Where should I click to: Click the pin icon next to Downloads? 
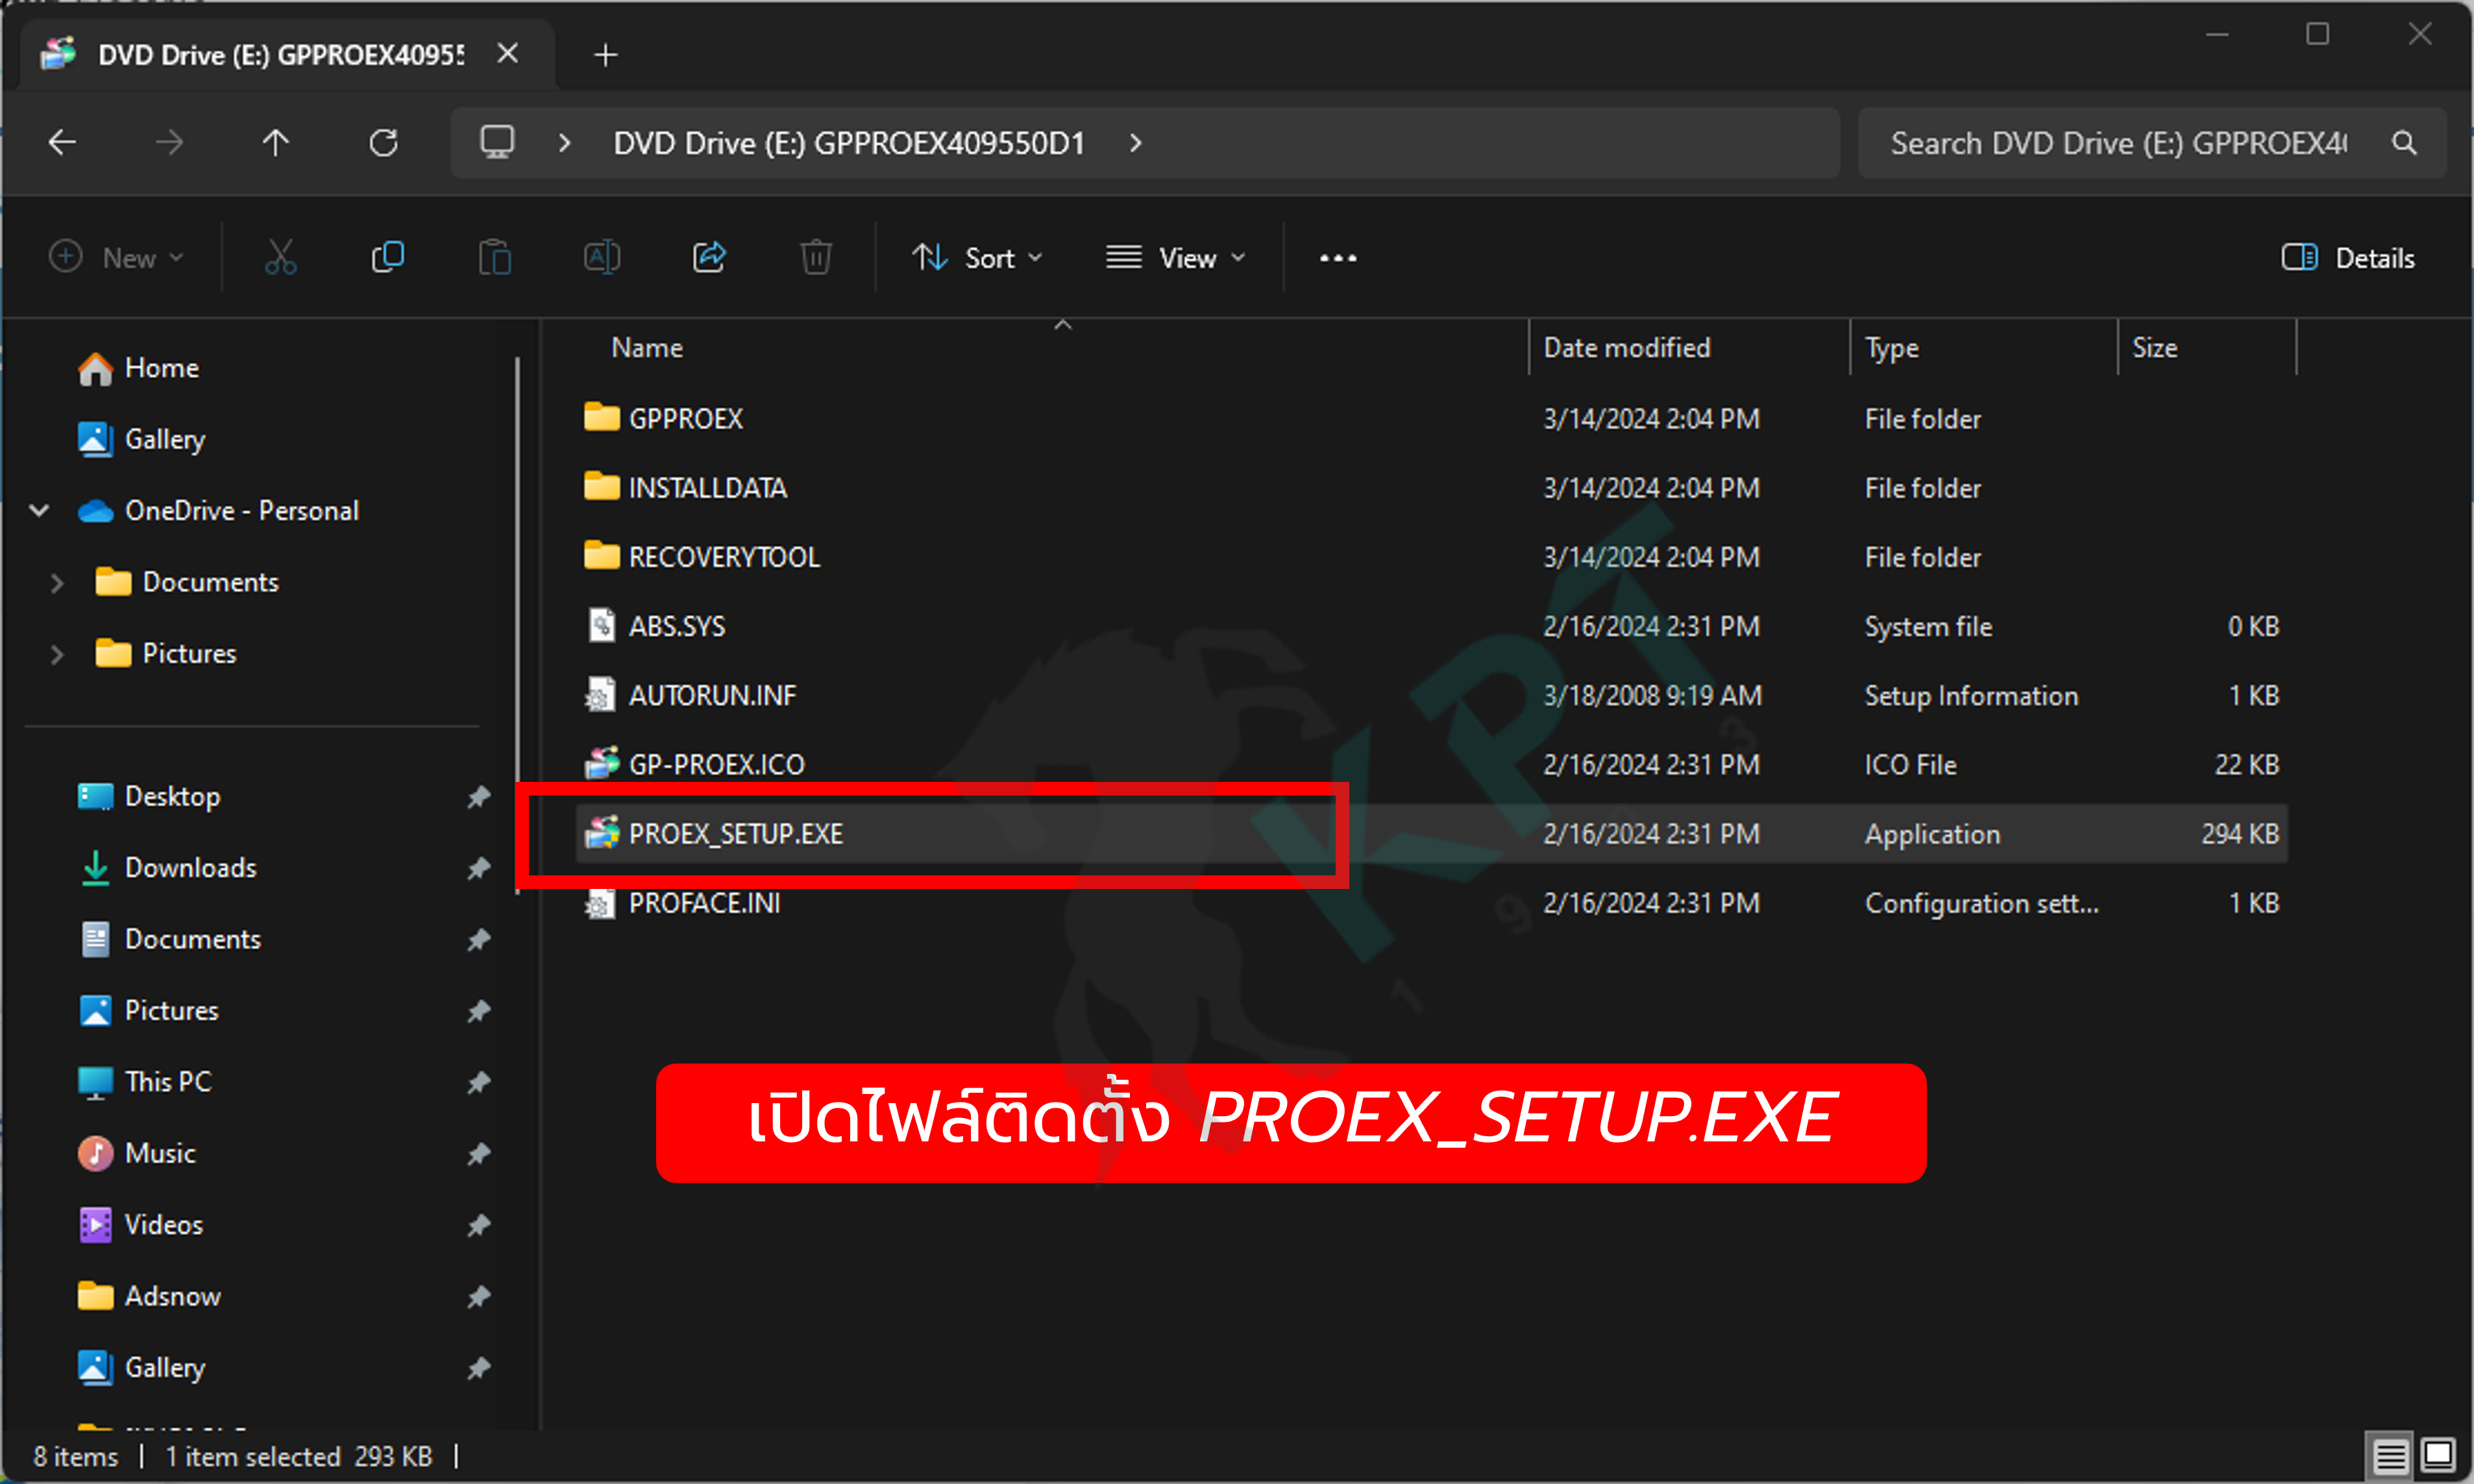click(479, 868)
